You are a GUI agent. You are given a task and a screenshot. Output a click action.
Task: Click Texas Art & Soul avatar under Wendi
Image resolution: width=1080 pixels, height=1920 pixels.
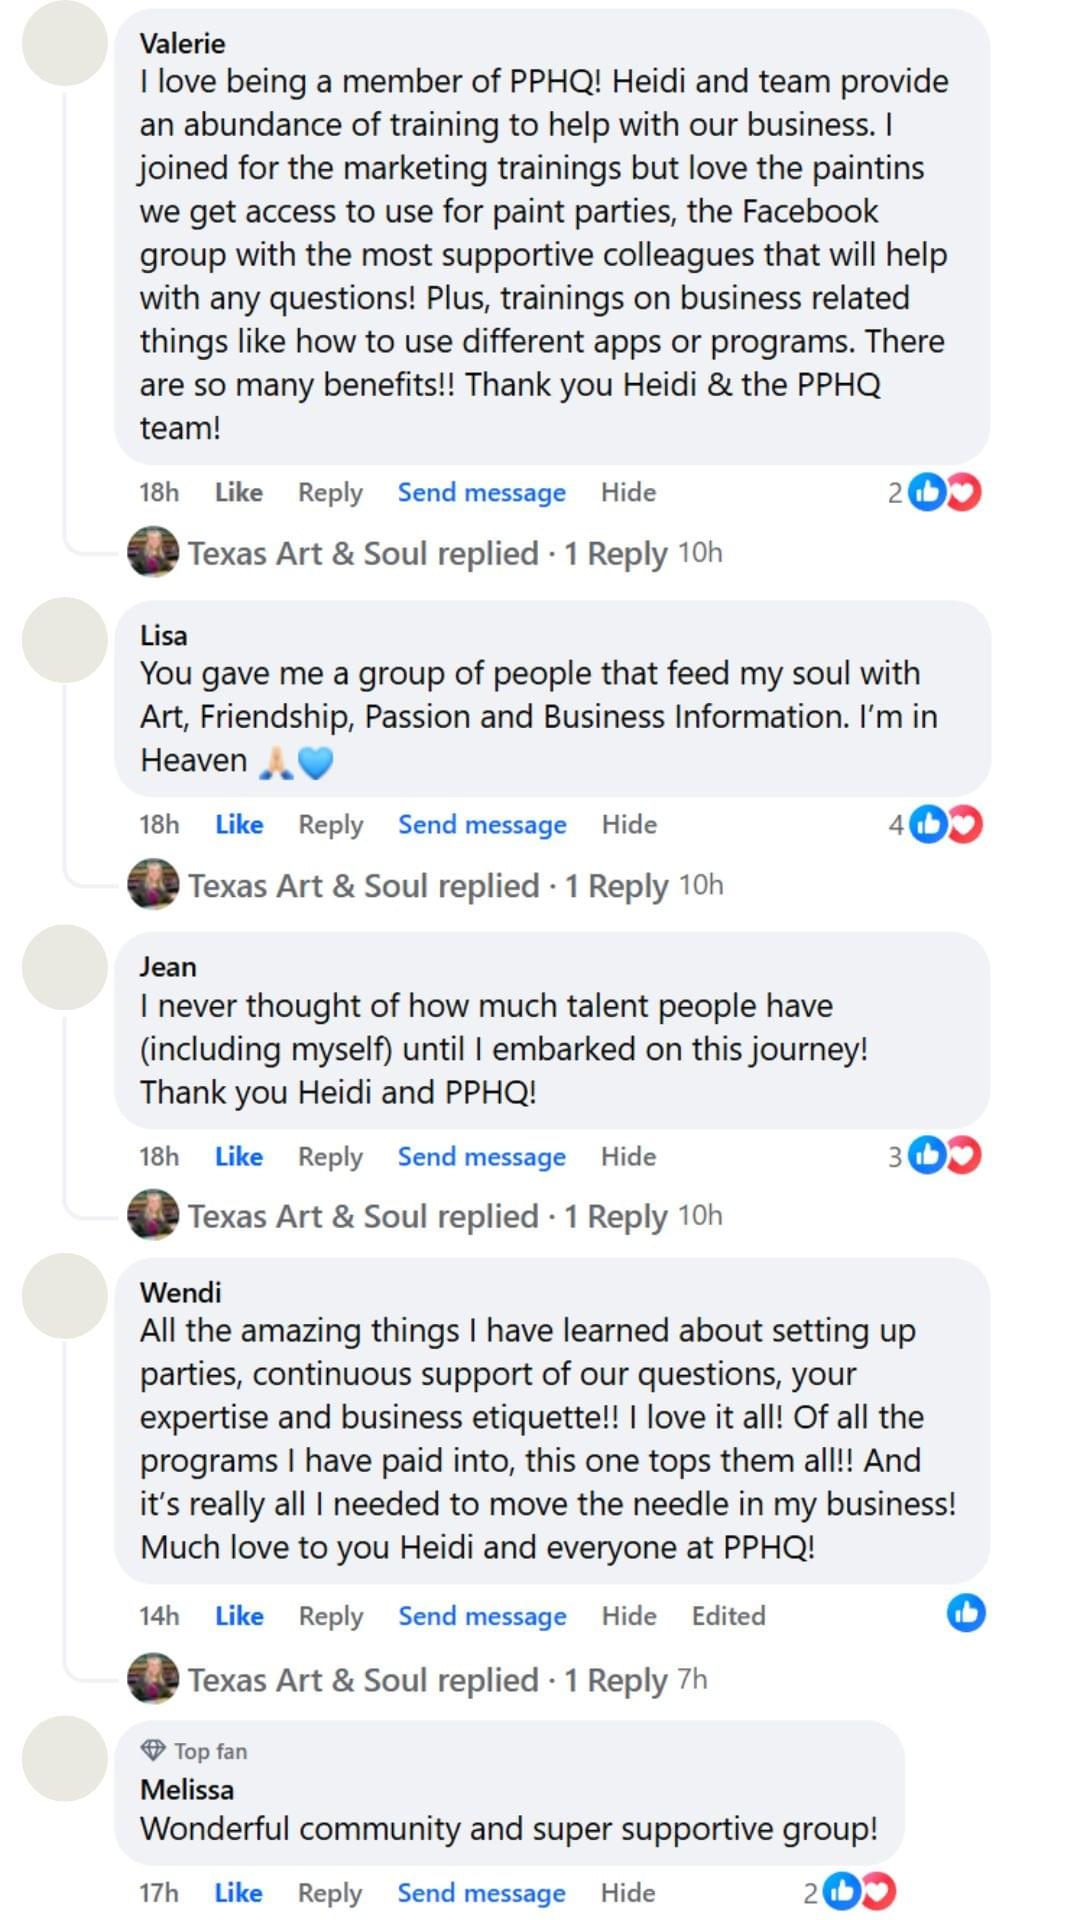coord(153,1679)
